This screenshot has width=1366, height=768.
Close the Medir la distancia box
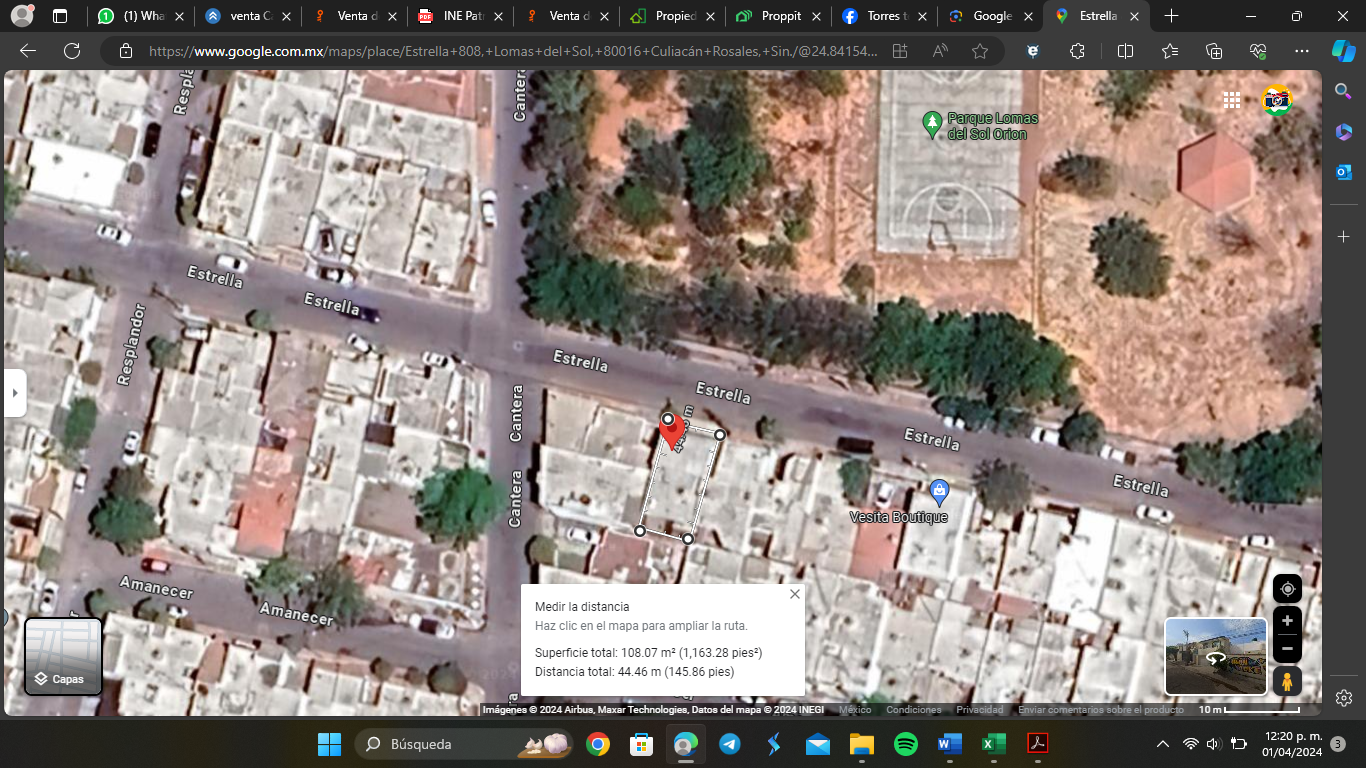pos(795,594)
